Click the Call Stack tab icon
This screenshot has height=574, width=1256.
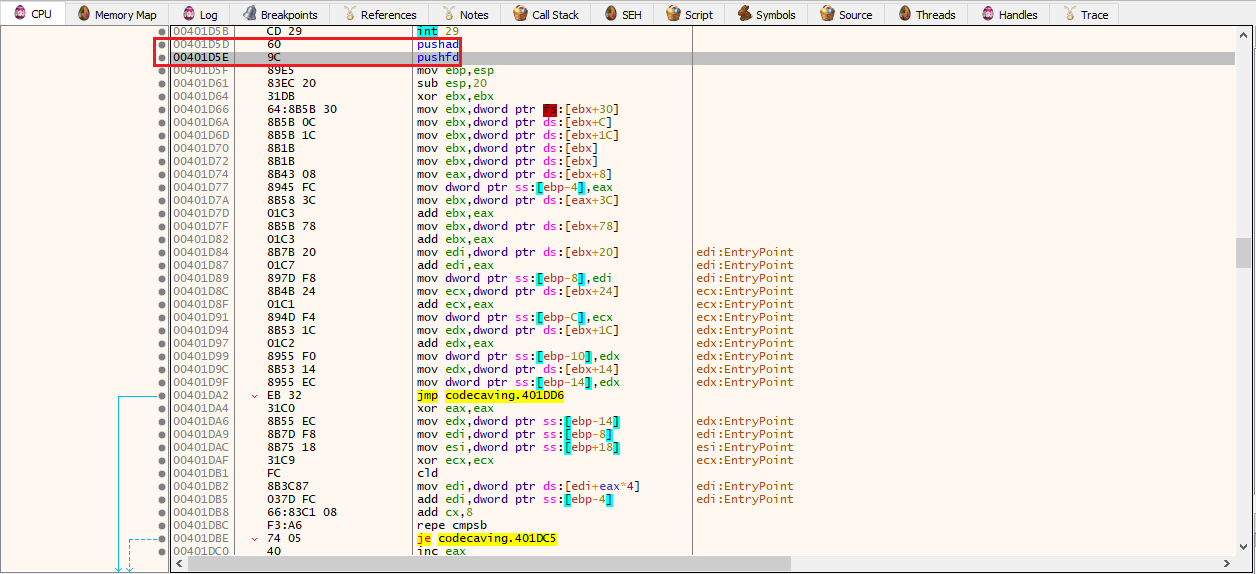tap(520, 14)
